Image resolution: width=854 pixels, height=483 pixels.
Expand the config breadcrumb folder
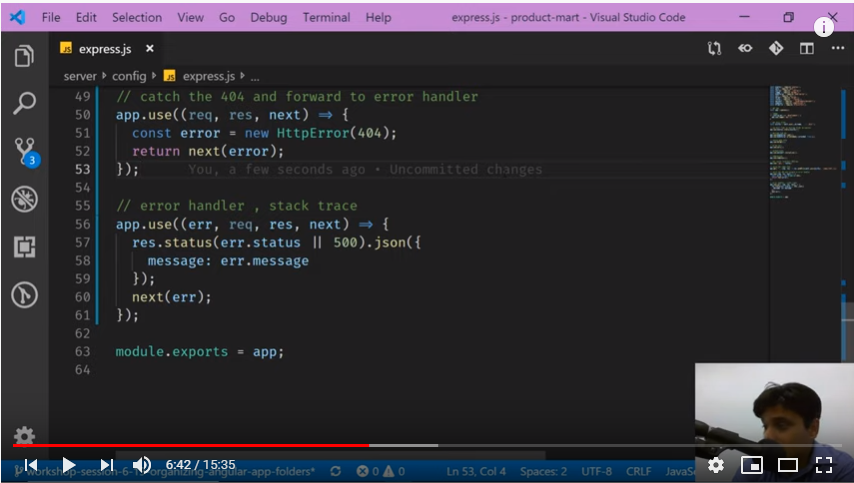[128, 76]
